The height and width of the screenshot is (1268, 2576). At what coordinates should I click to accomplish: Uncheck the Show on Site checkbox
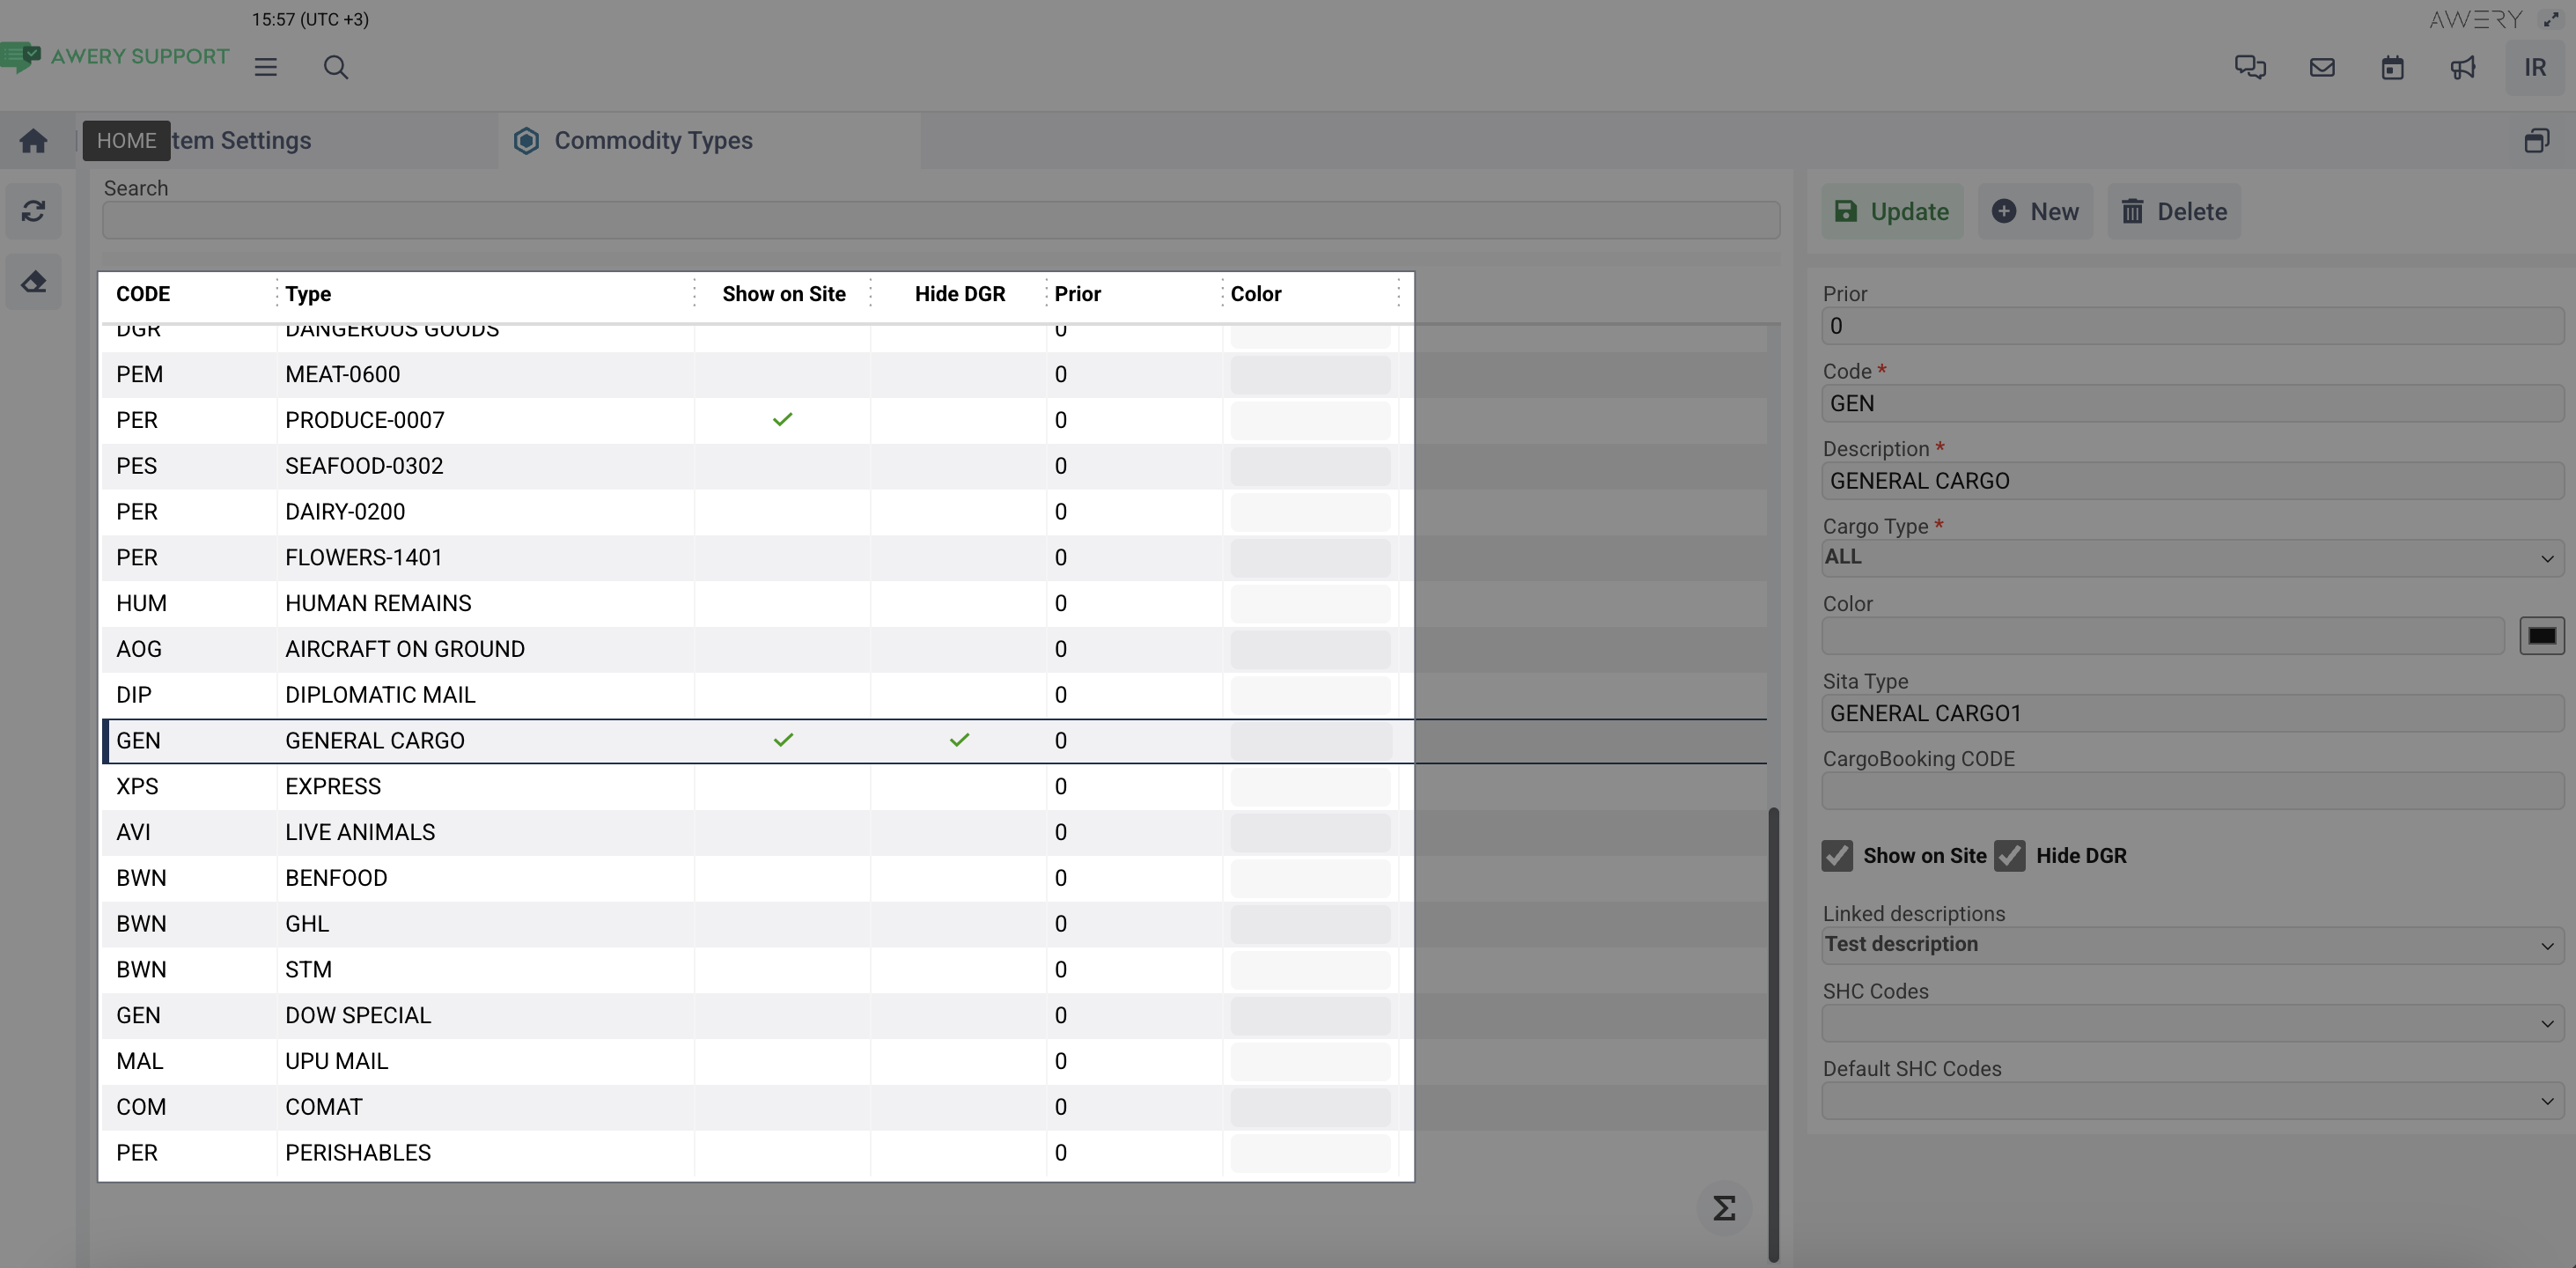coord(1837,856)
